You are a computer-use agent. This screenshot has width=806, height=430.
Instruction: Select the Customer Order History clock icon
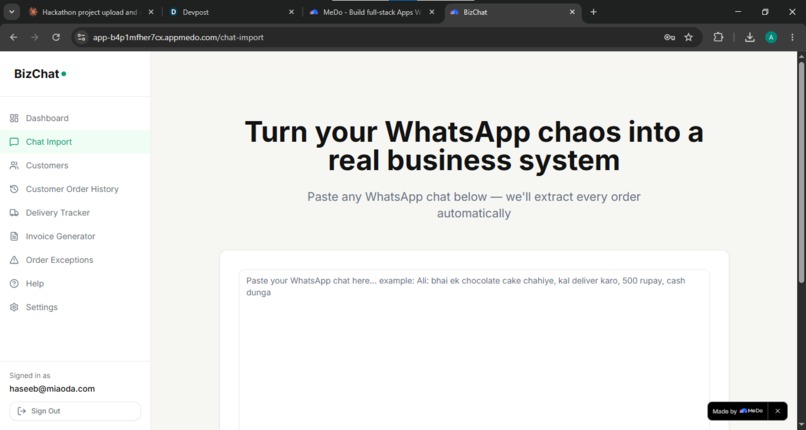[x=14, y=189]
